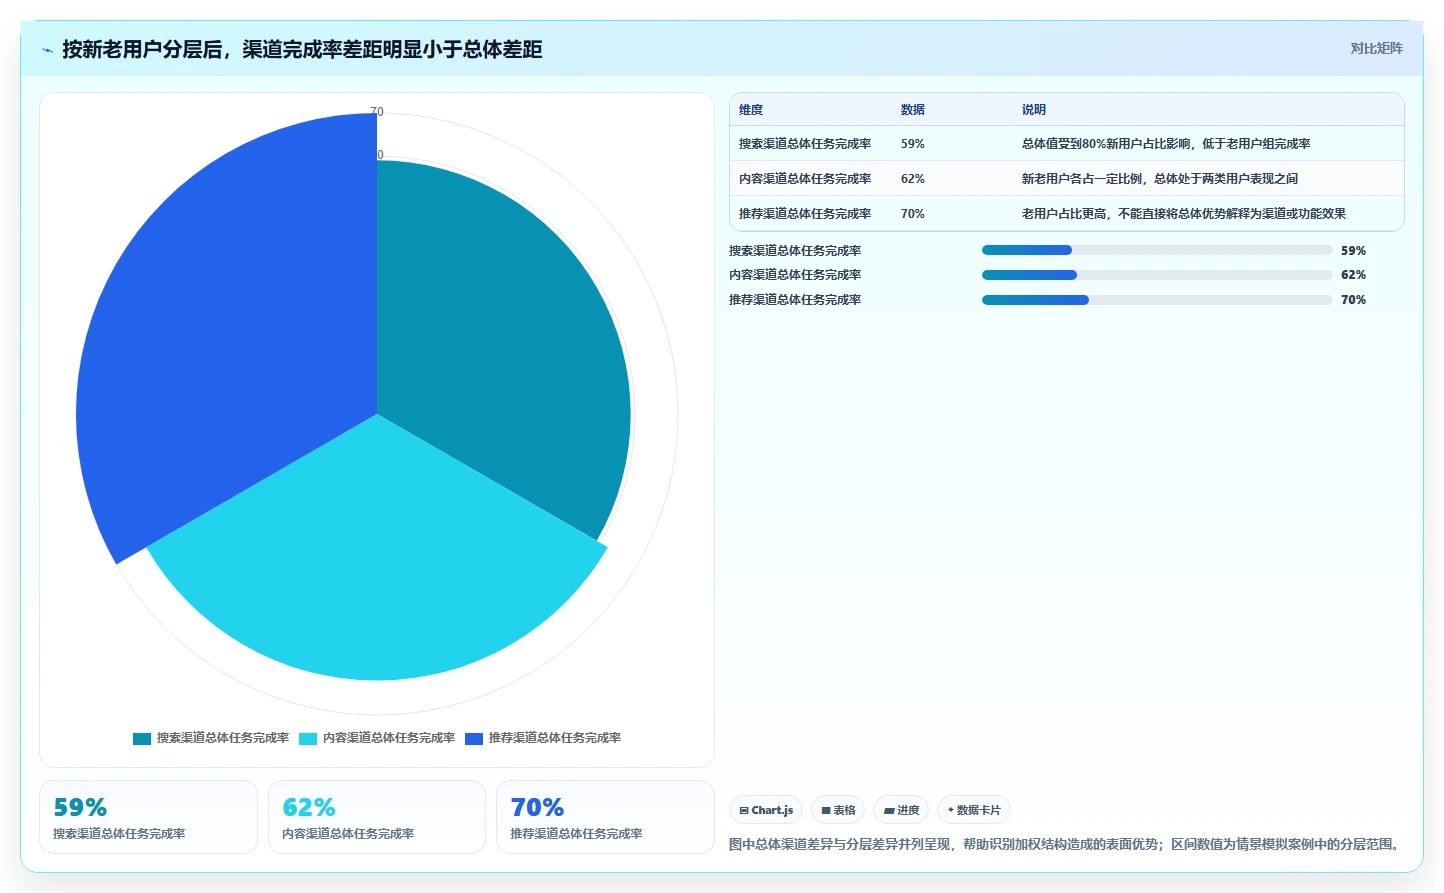This screenshot has width=1444, height=893.
Task: Click the 推荐渠道总体任务完成率 progress list label
Action: [x=795, y=300]
